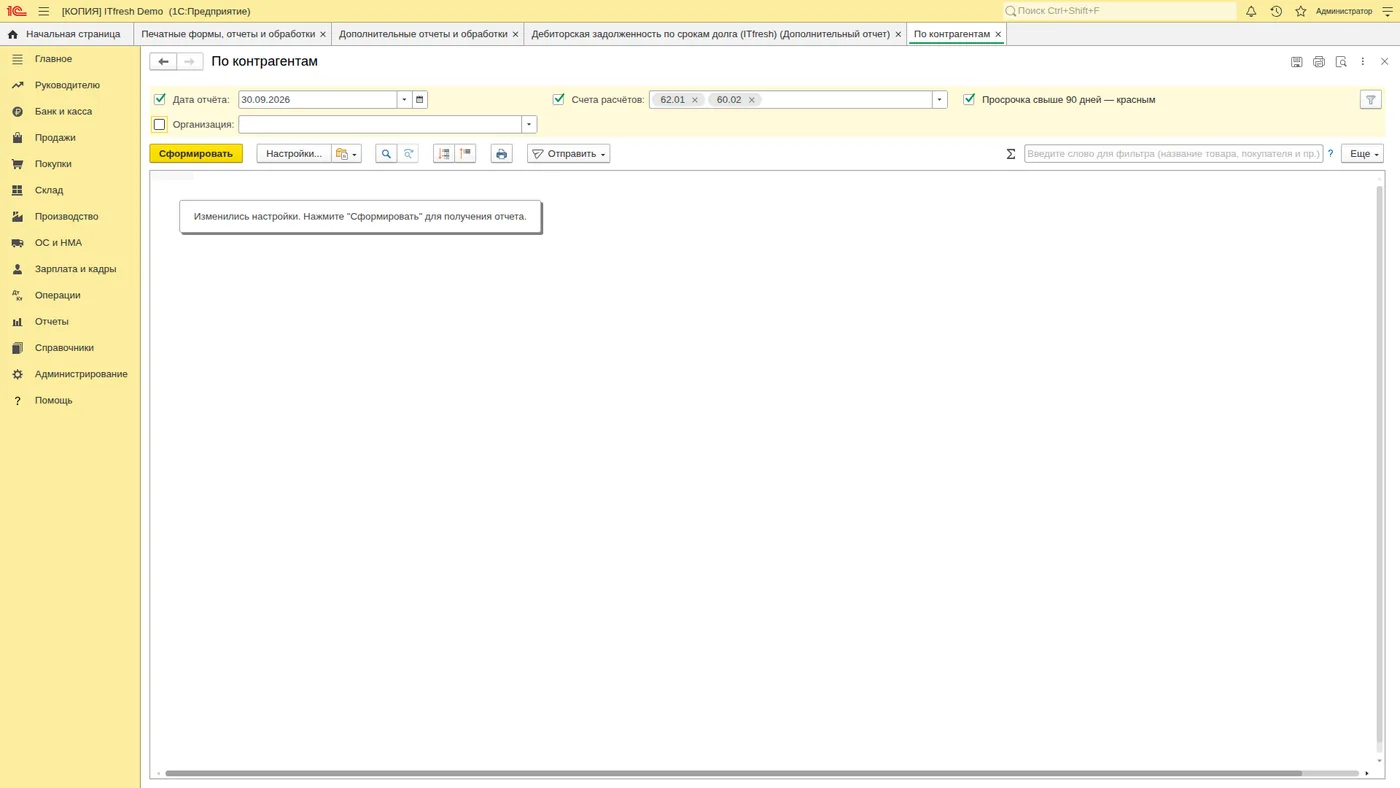
Task: Expand the Организация dropdown arrow
Action: tap(529, 125)
